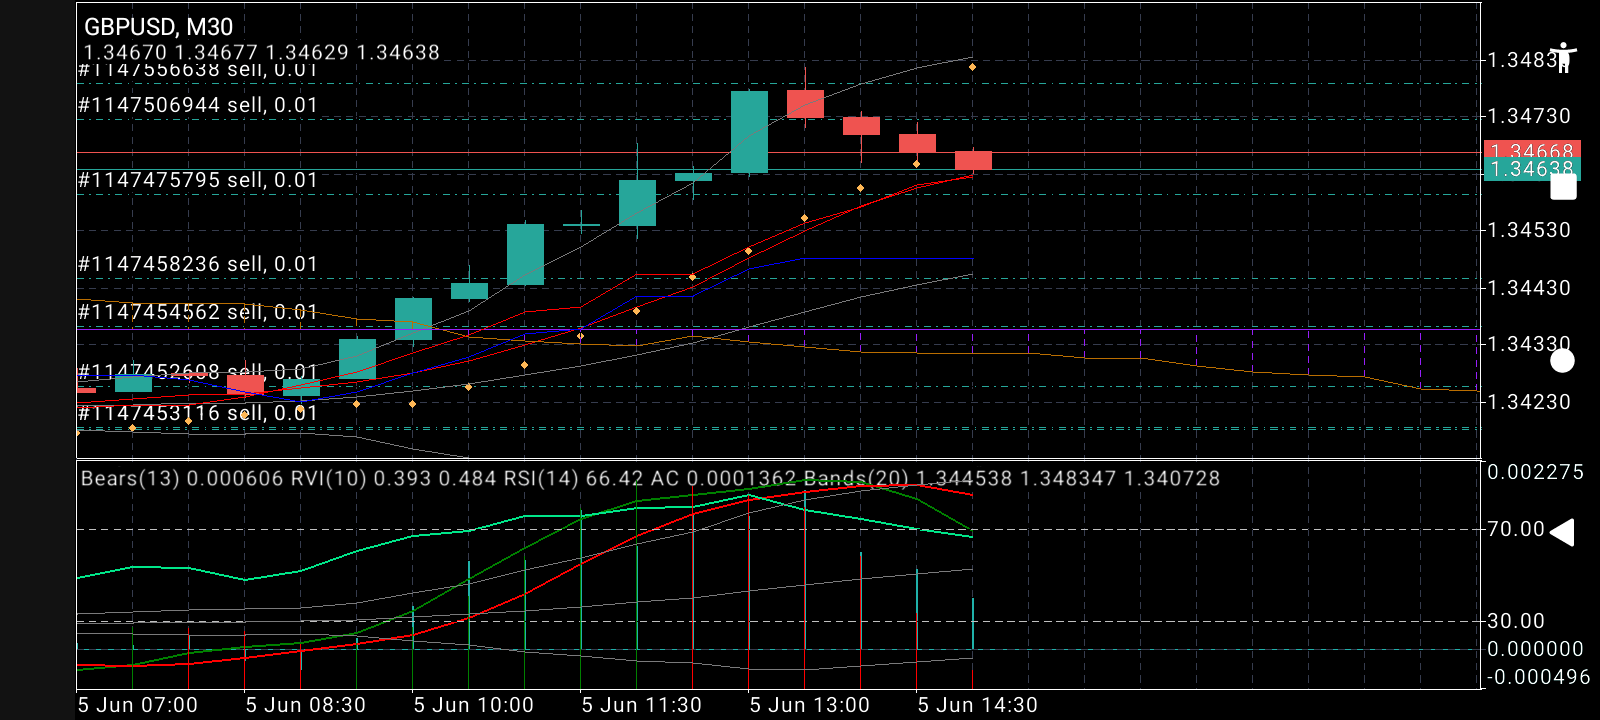This screenshot has width=1600, height=720.
Task: Tap the GBPUSD, M30 chart title
Action: (x=158, y=27)
